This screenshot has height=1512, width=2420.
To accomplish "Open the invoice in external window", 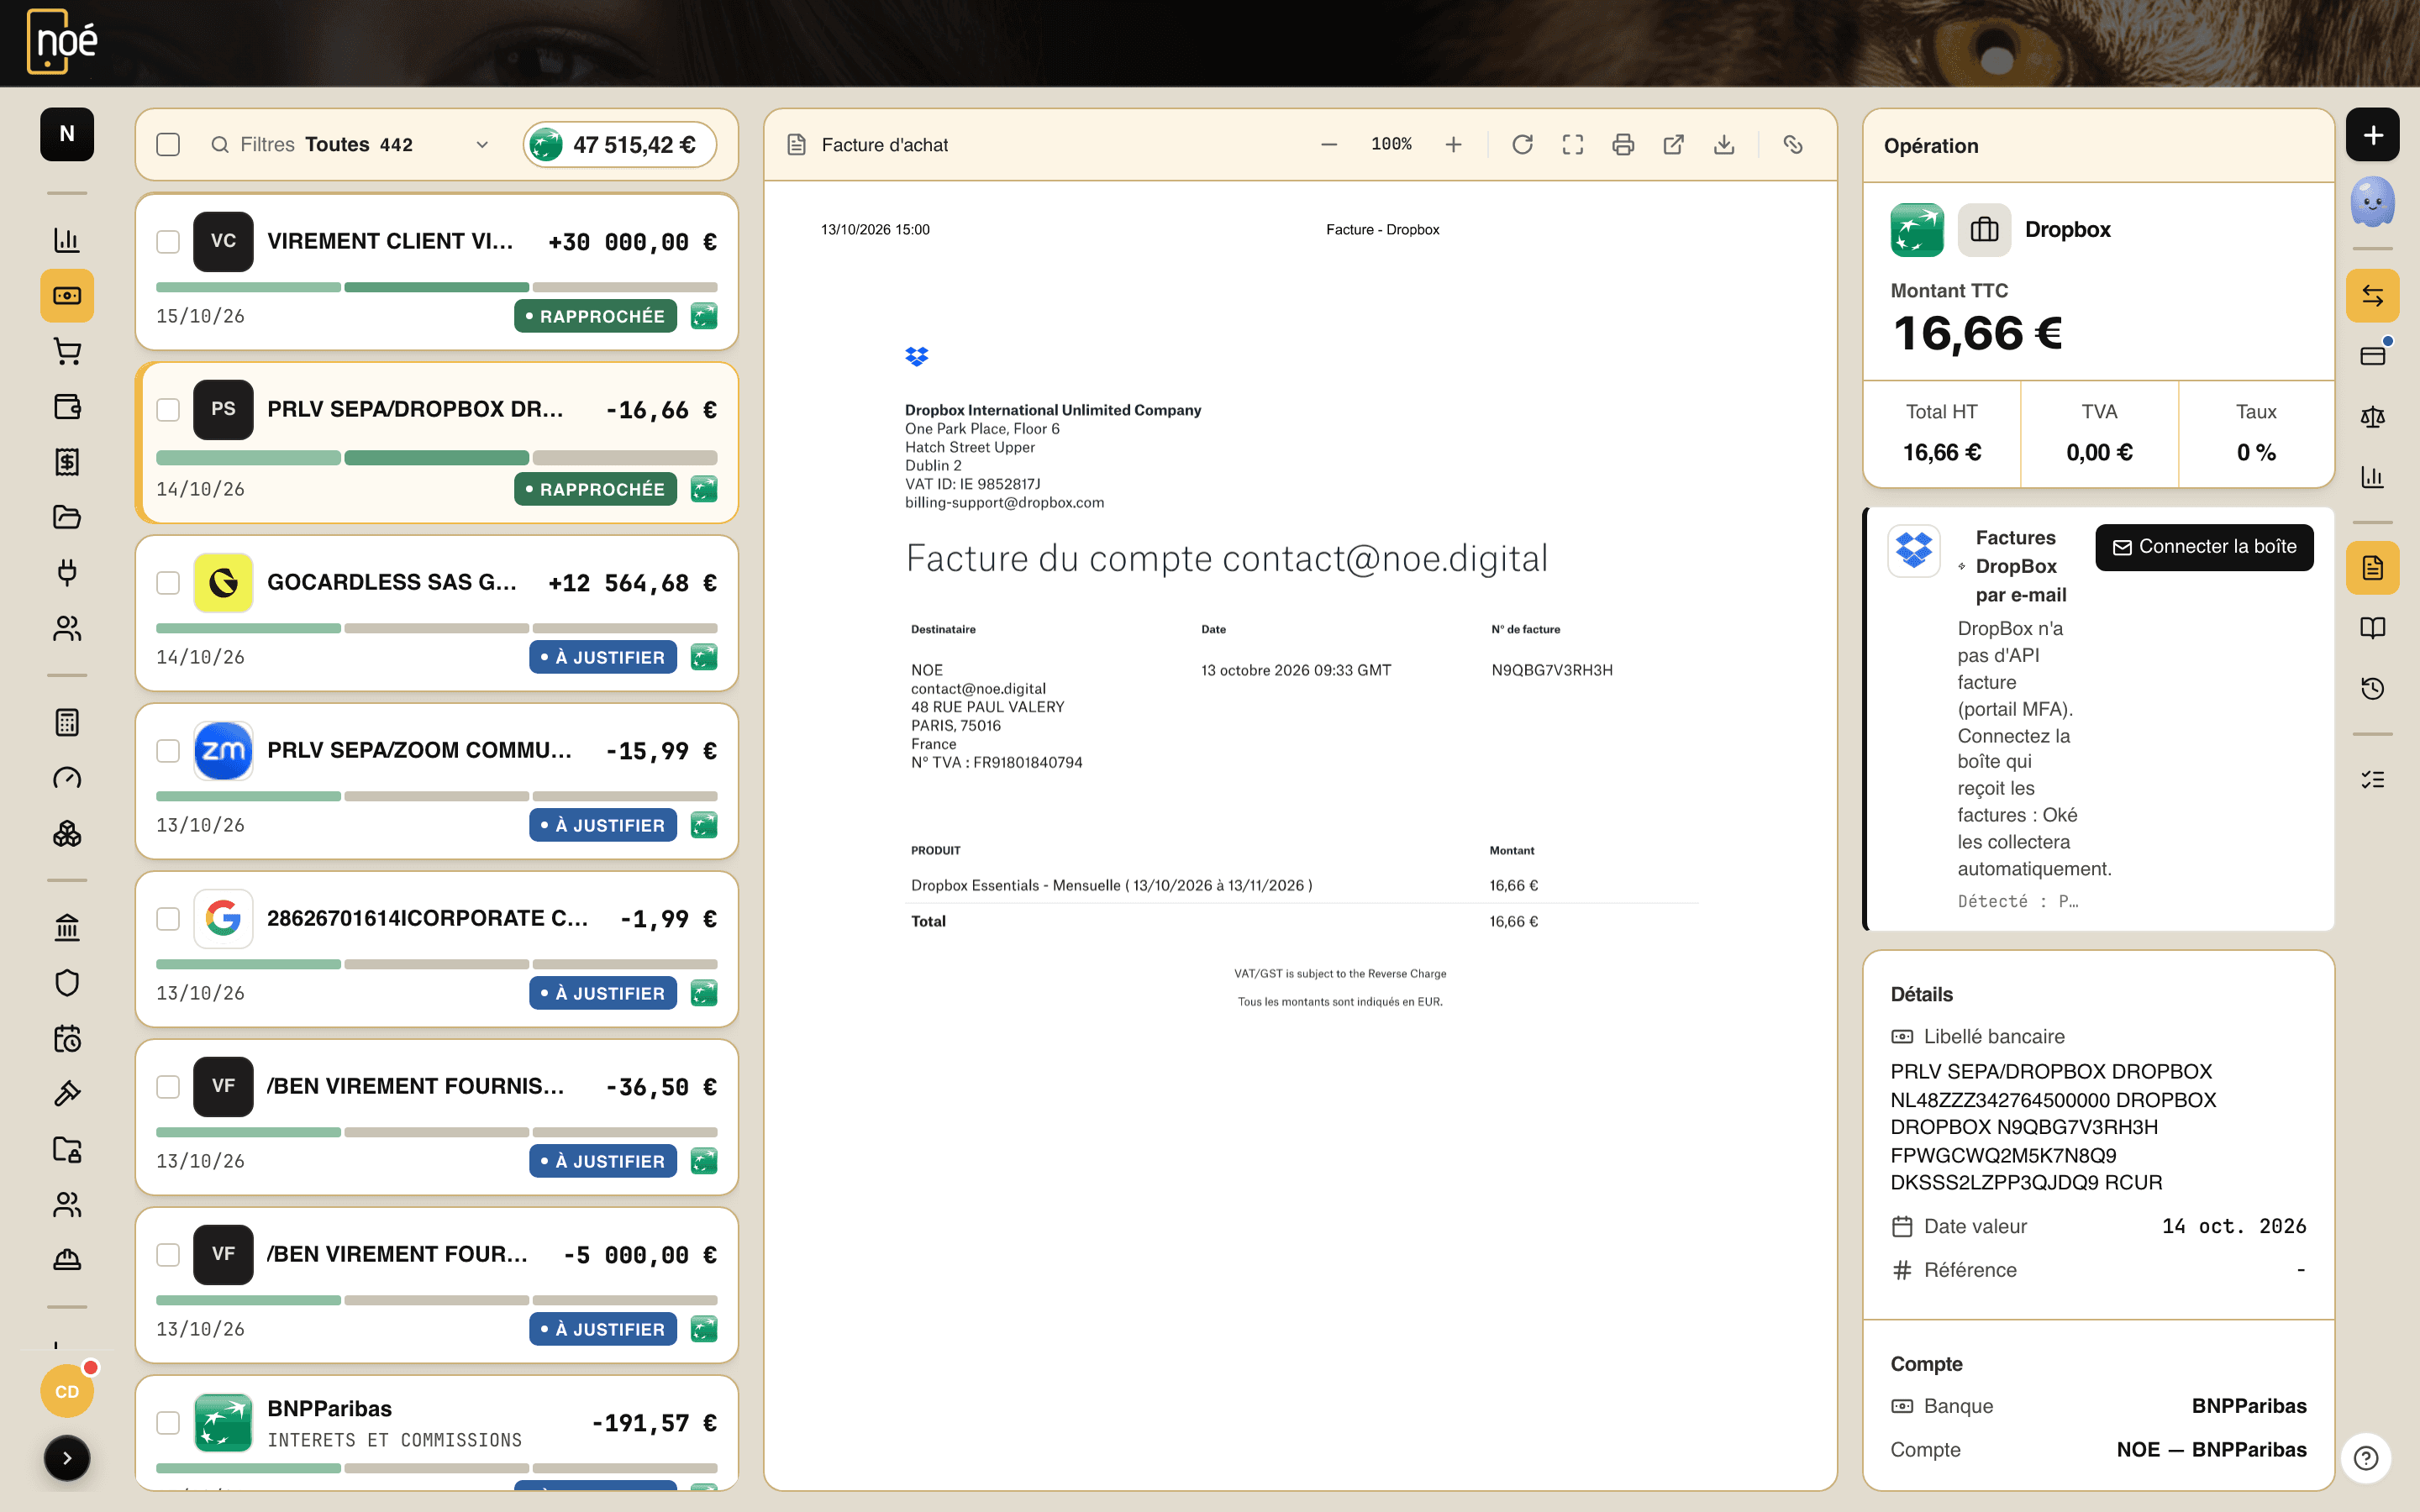I will [1673, 145].
